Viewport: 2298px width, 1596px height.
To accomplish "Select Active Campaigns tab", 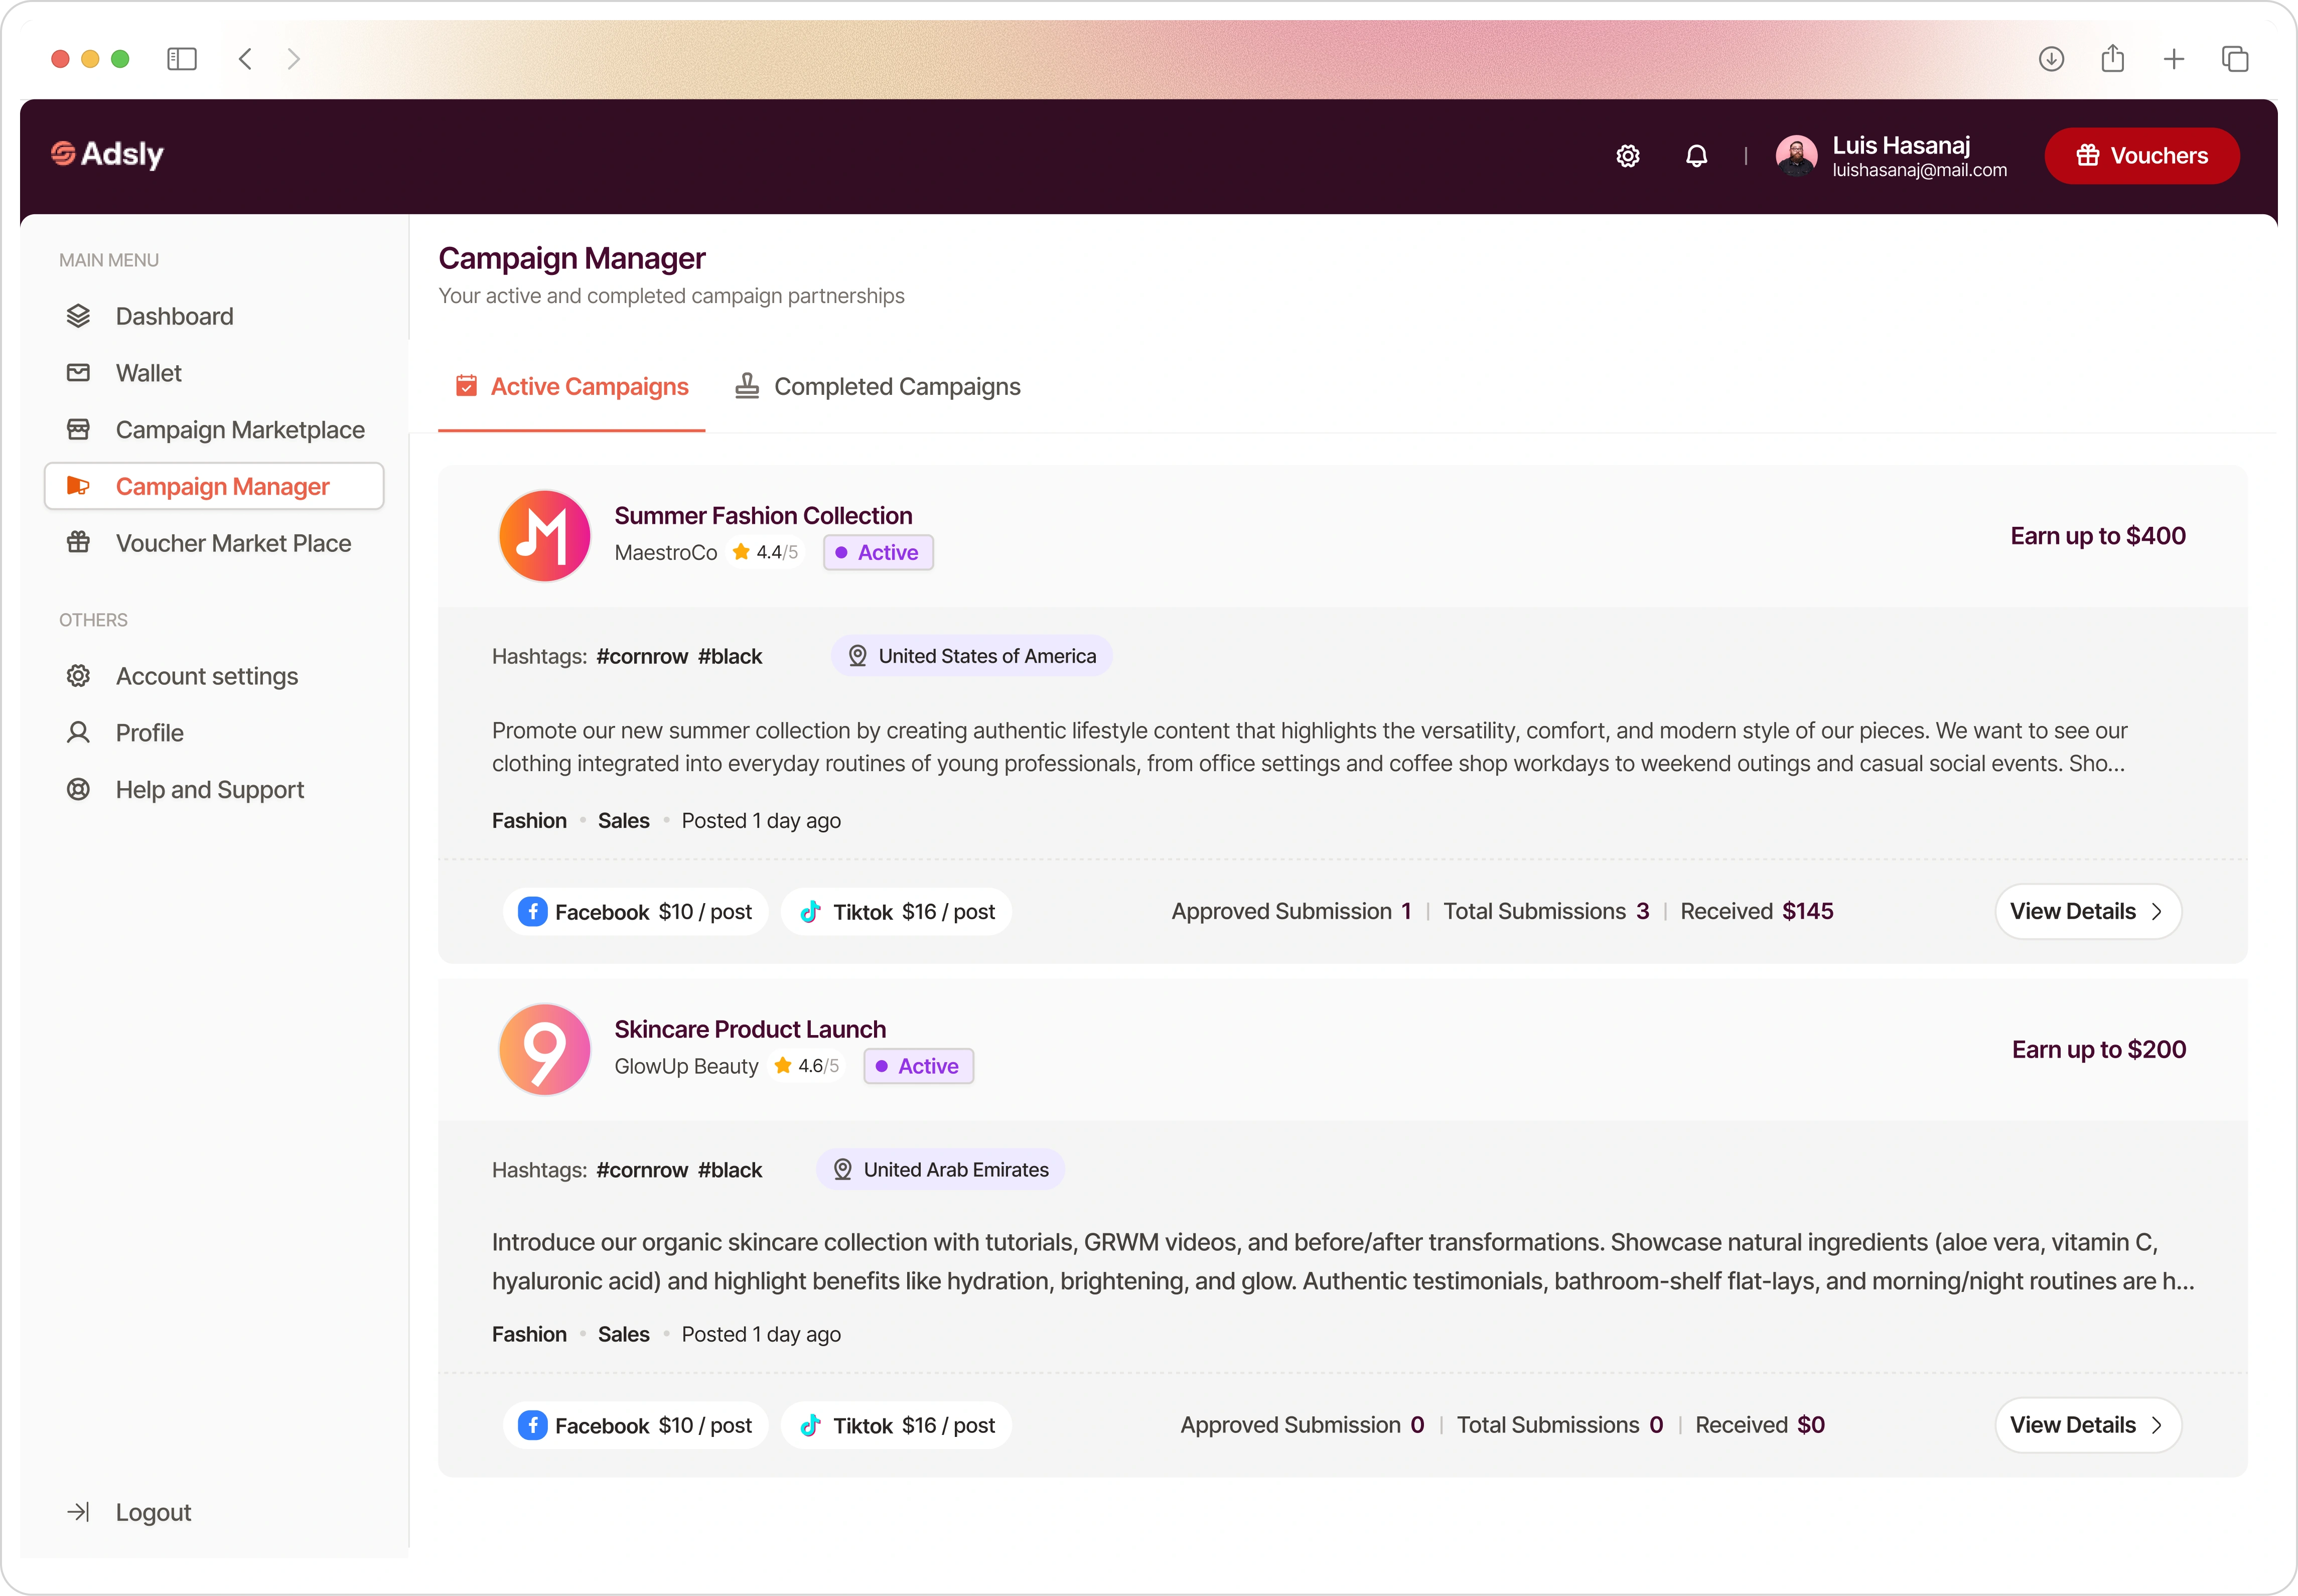I will (x=572, y=387).
